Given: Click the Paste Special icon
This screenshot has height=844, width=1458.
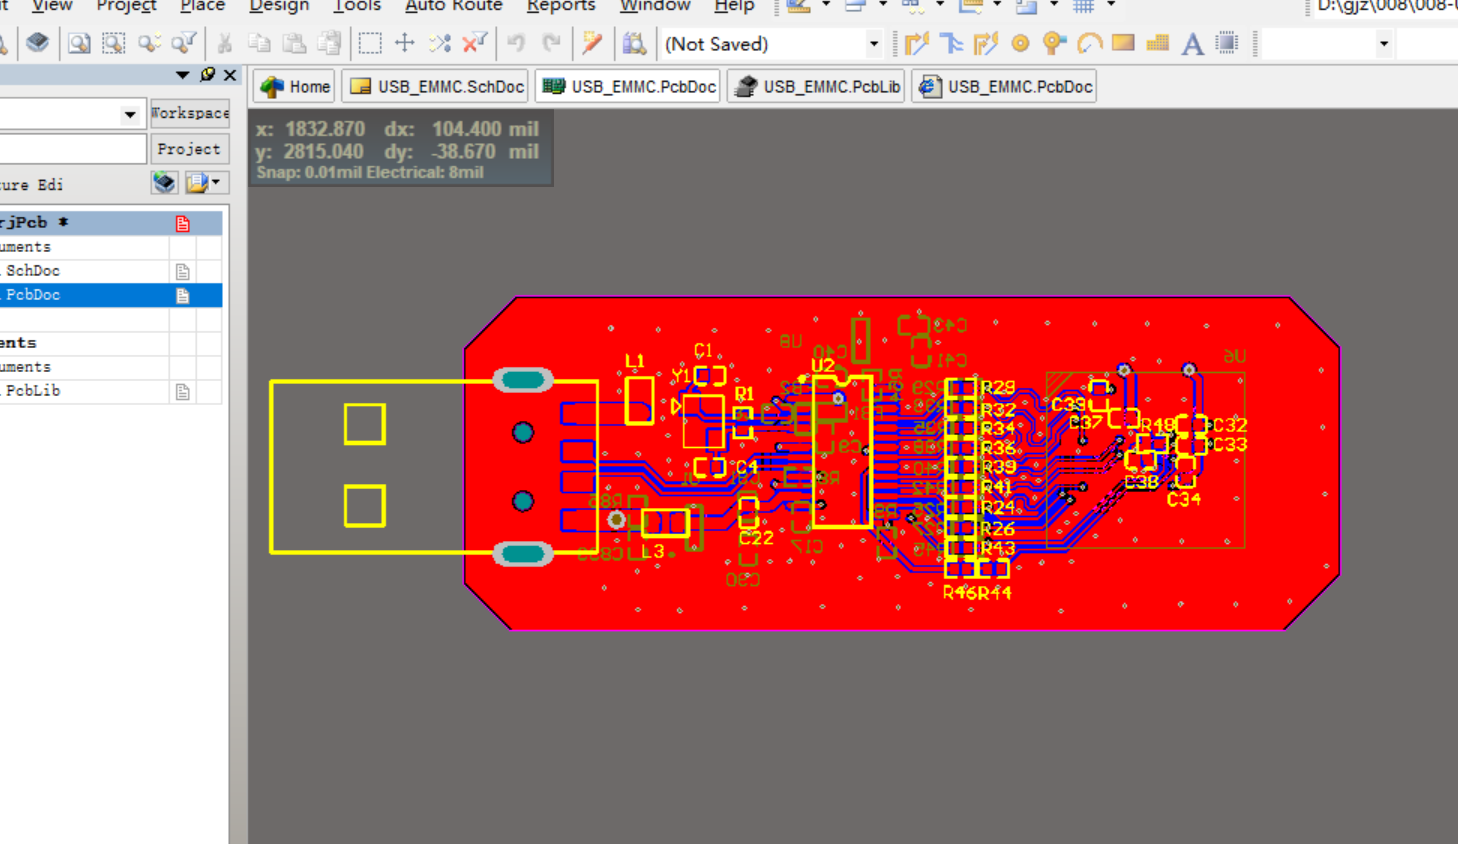Looking at the screenshot, I should point(328,43).
